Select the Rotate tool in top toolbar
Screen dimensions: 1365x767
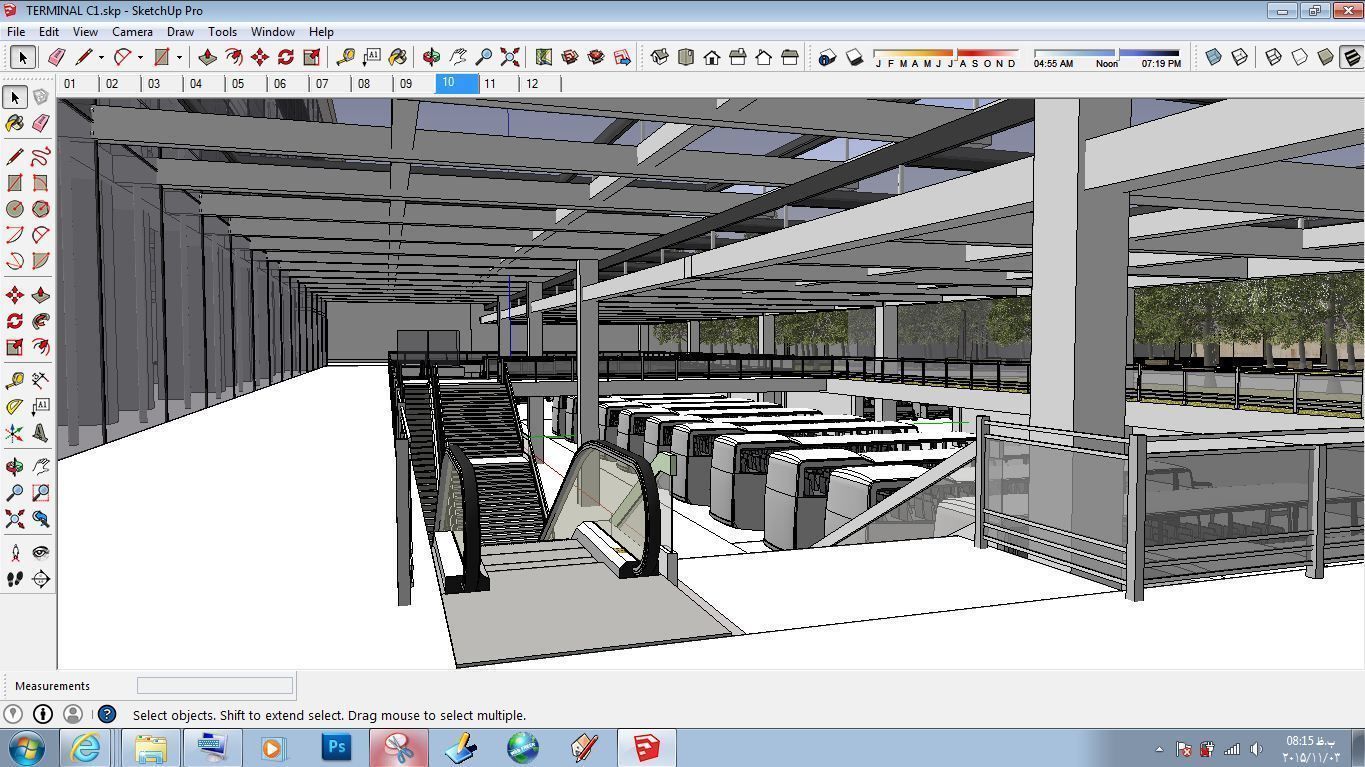click(286, 58)
